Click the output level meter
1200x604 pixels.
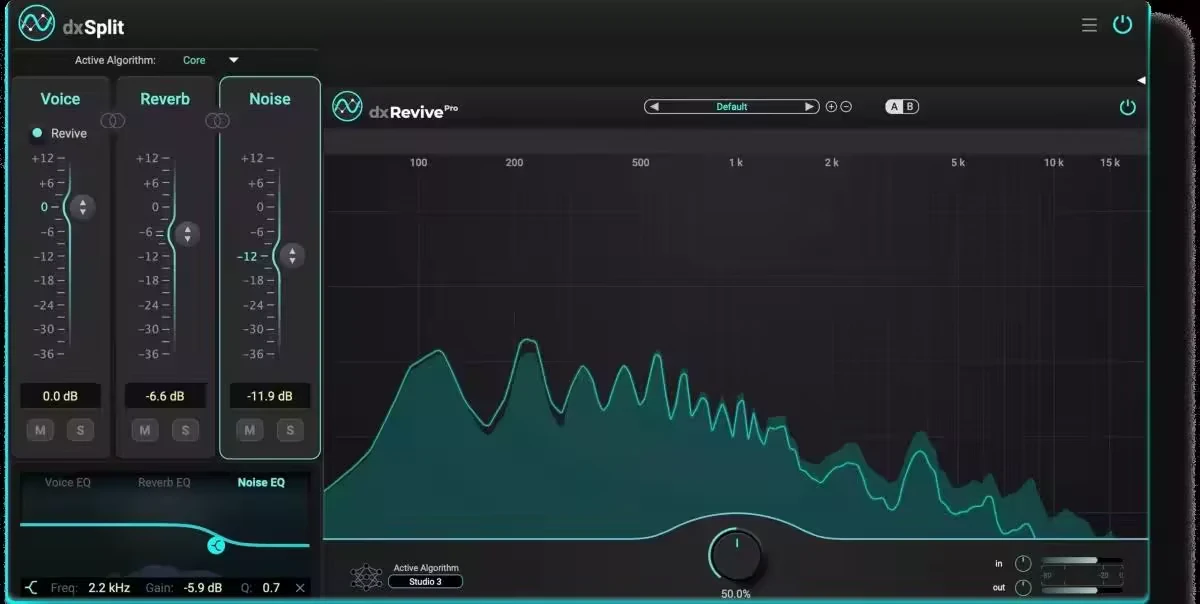point(1082,590)
